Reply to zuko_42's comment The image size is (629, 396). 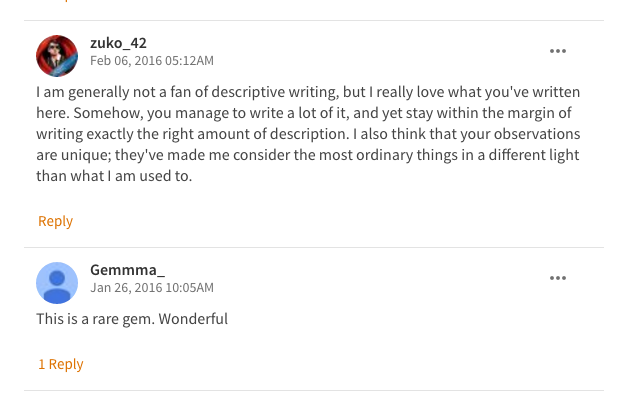pyautogui.click(x=55, y=221)
